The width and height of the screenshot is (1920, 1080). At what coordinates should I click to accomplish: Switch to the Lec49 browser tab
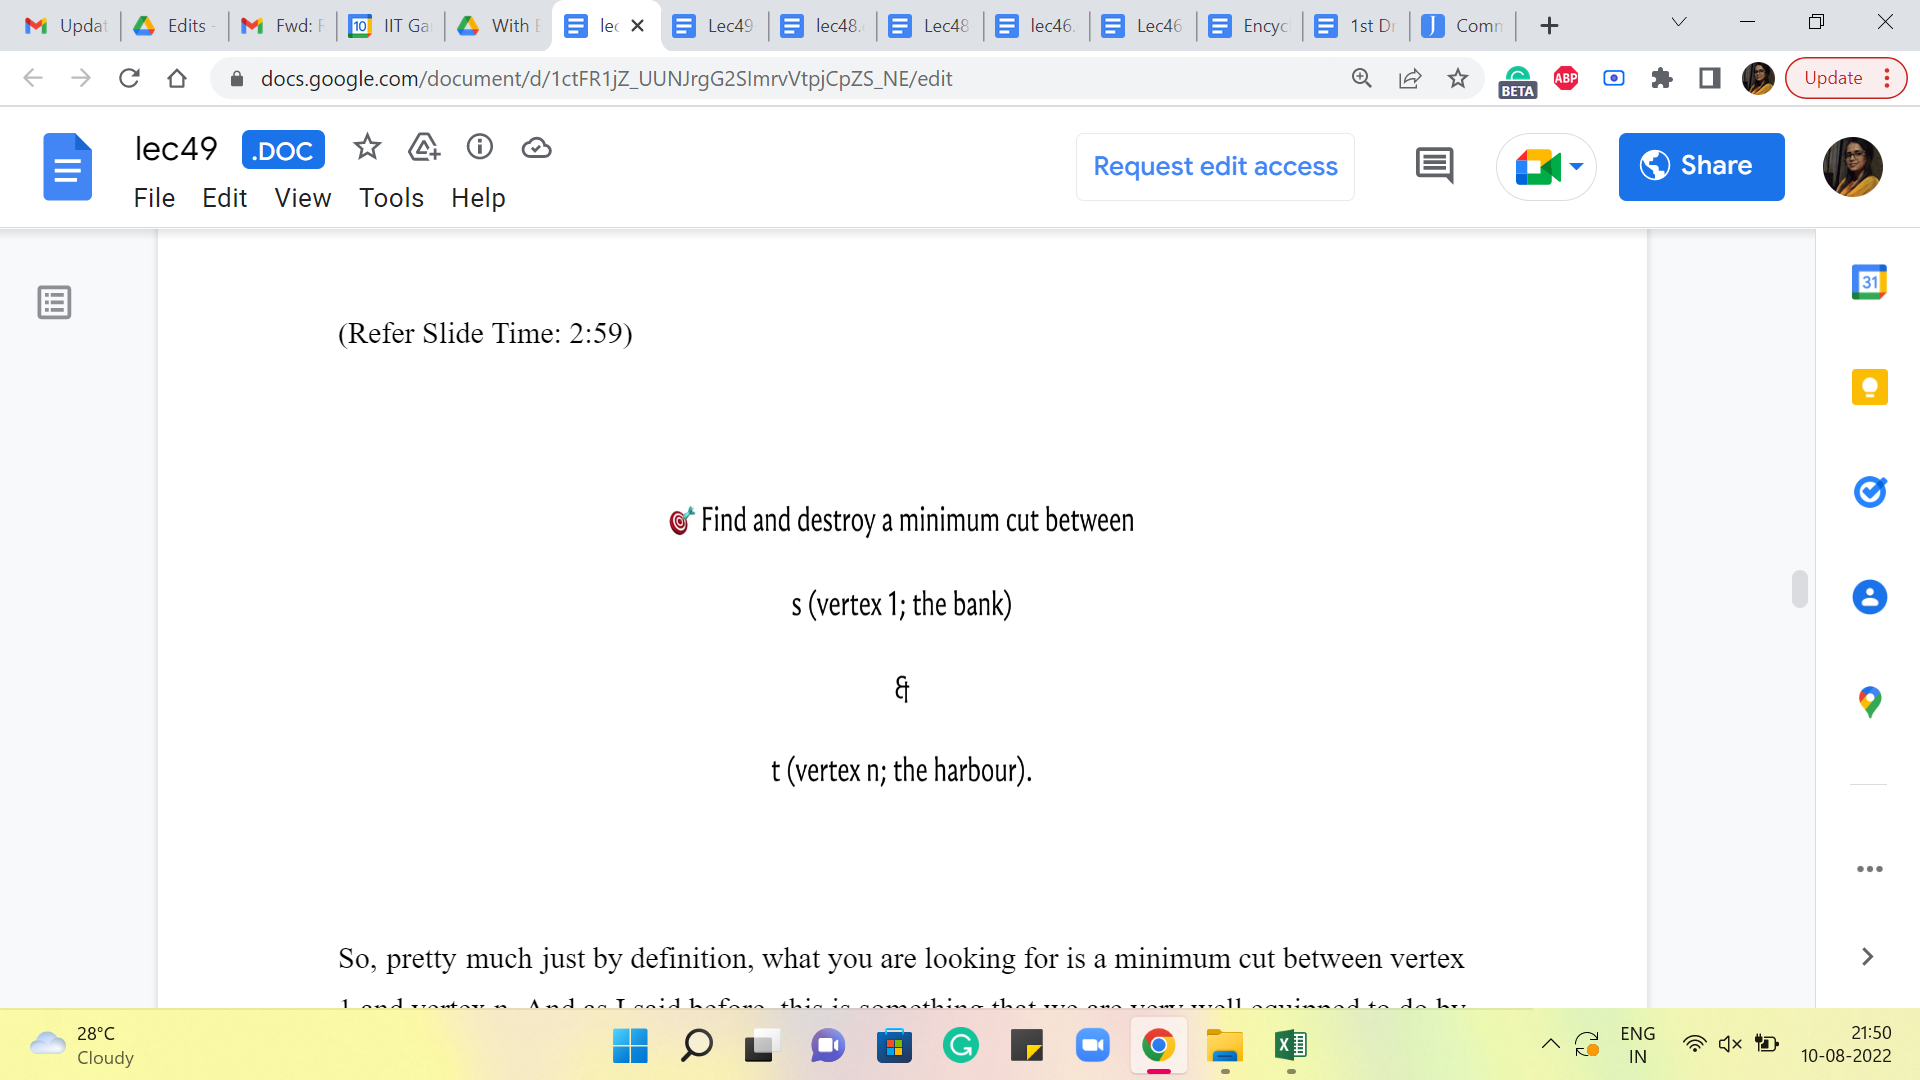(715, 26)
